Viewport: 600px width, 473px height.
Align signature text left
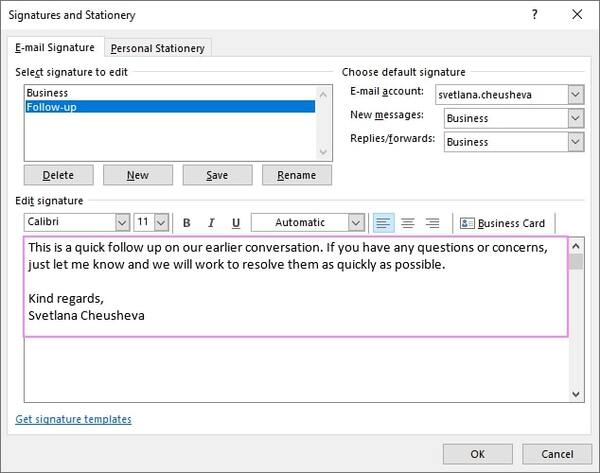click(383, 223)
